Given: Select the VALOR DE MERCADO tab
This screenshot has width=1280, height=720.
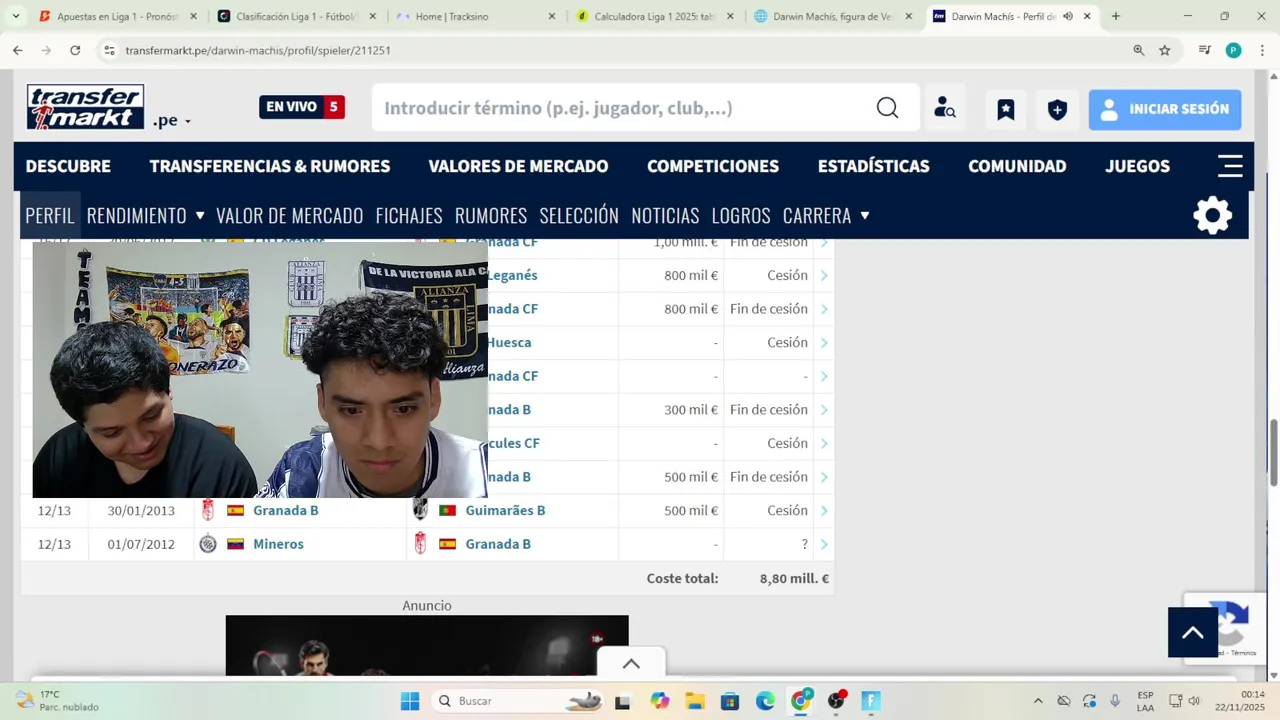Looking at the screenshot, I should (290, 215).
